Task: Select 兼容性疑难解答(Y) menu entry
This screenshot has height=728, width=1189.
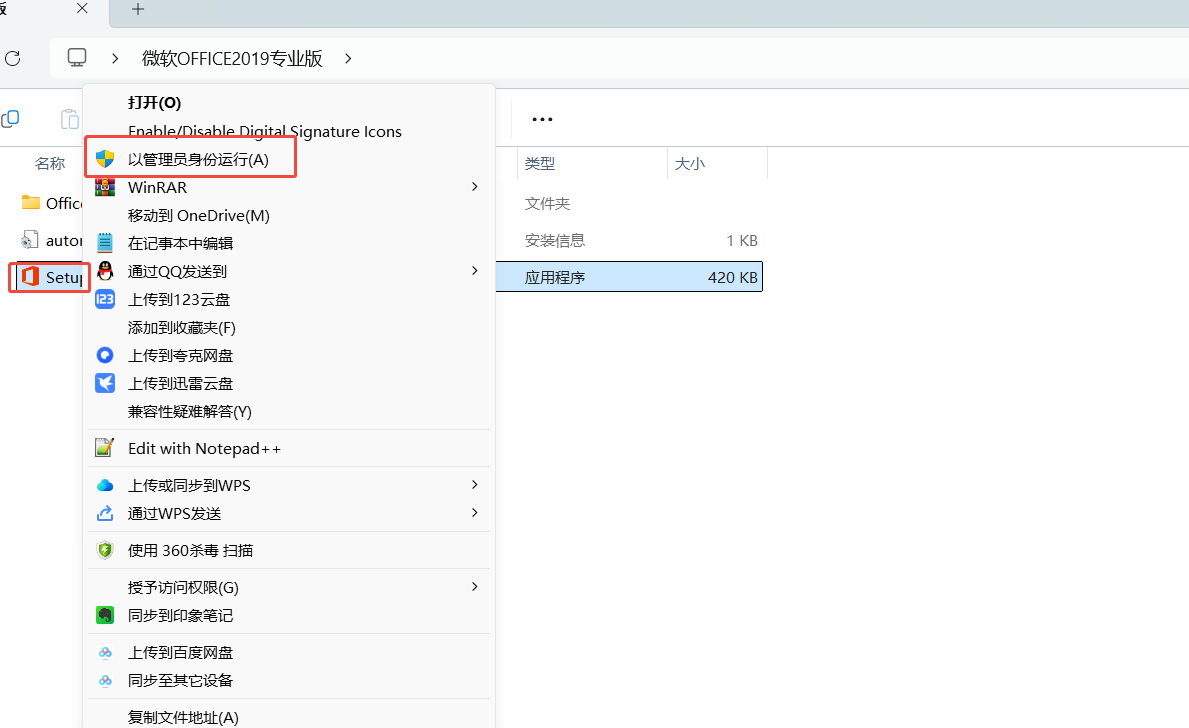Action: tap(190, 411)
